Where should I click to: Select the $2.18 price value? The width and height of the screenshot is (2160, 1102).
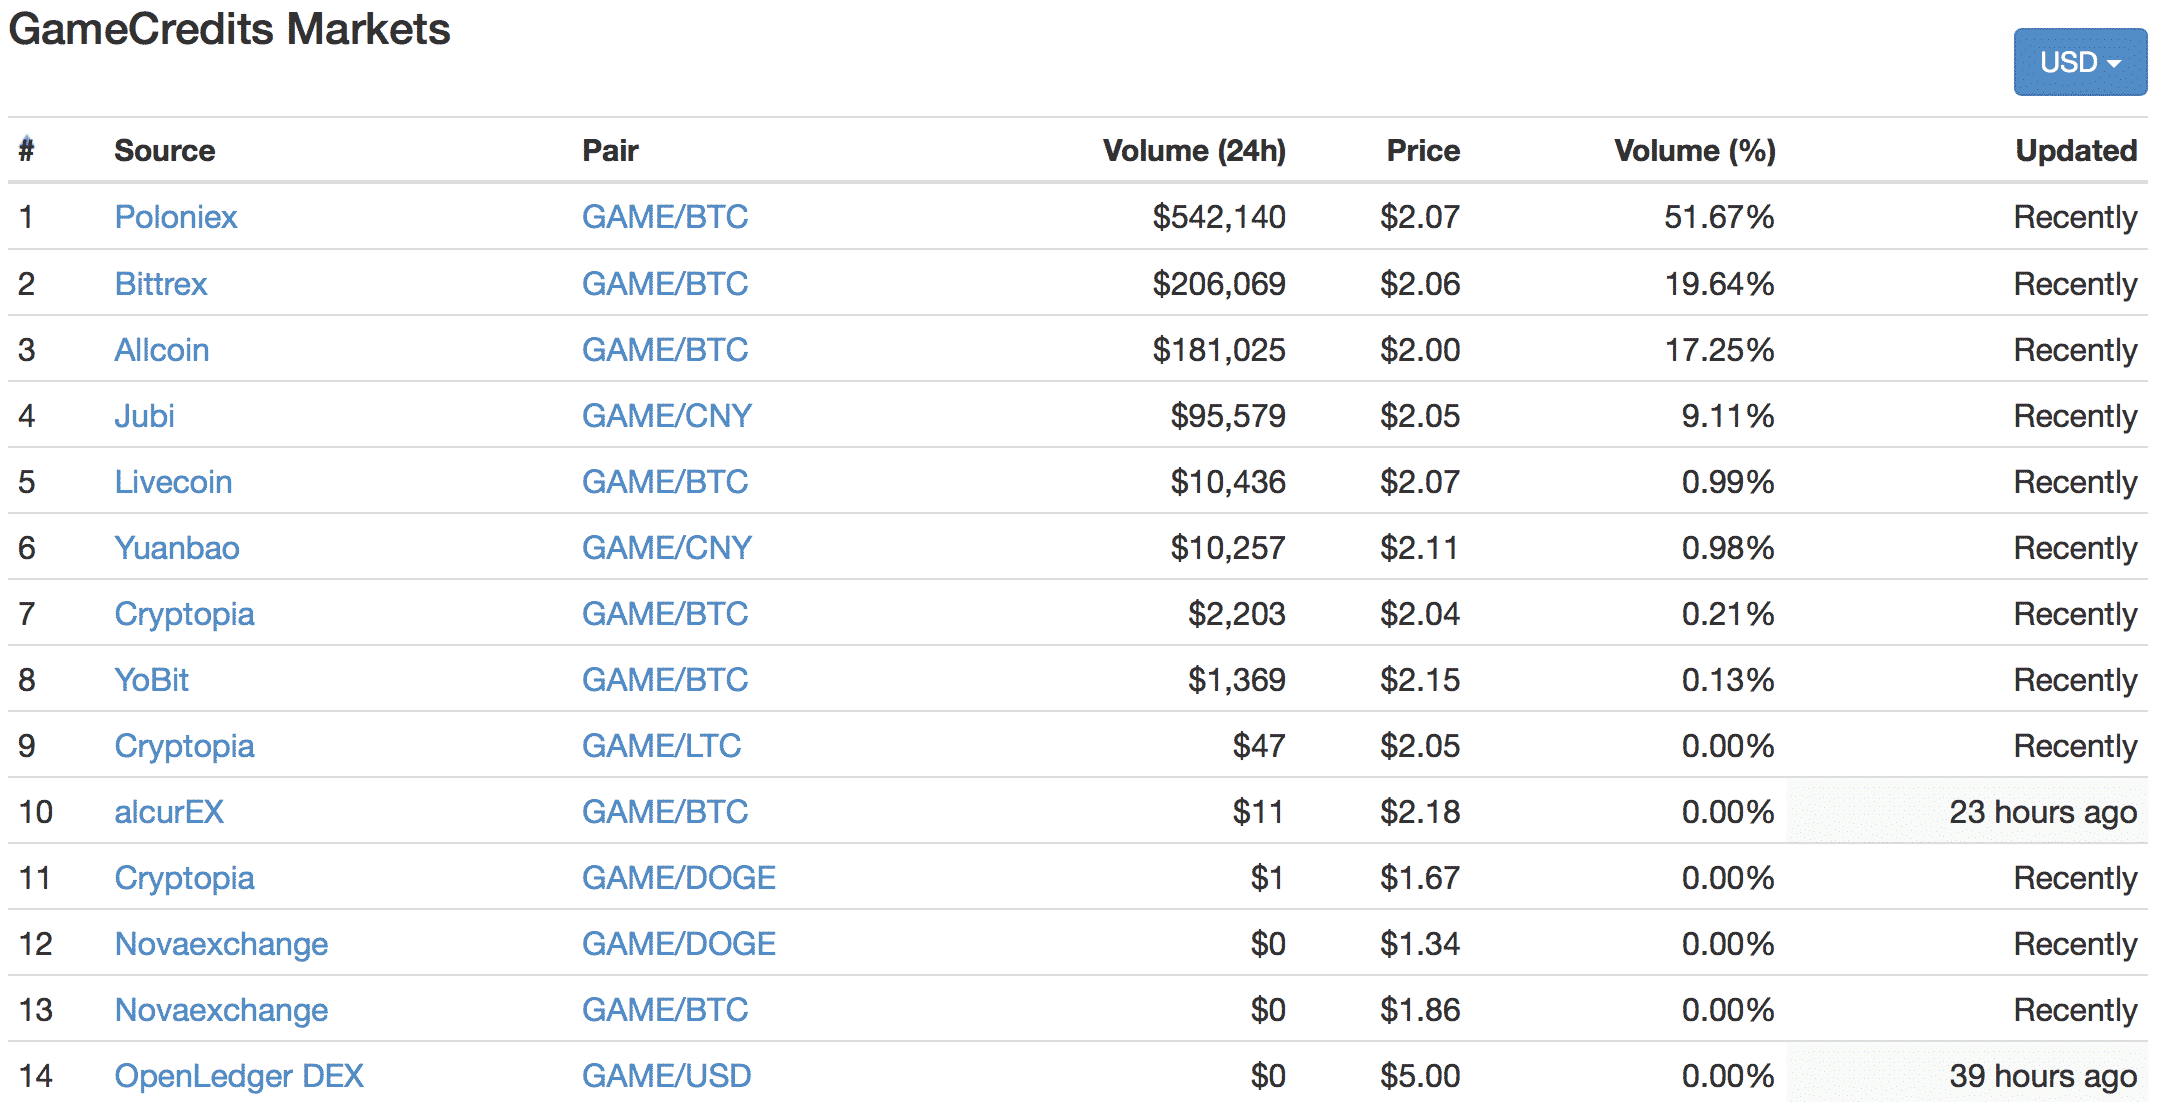(1420, 811)
